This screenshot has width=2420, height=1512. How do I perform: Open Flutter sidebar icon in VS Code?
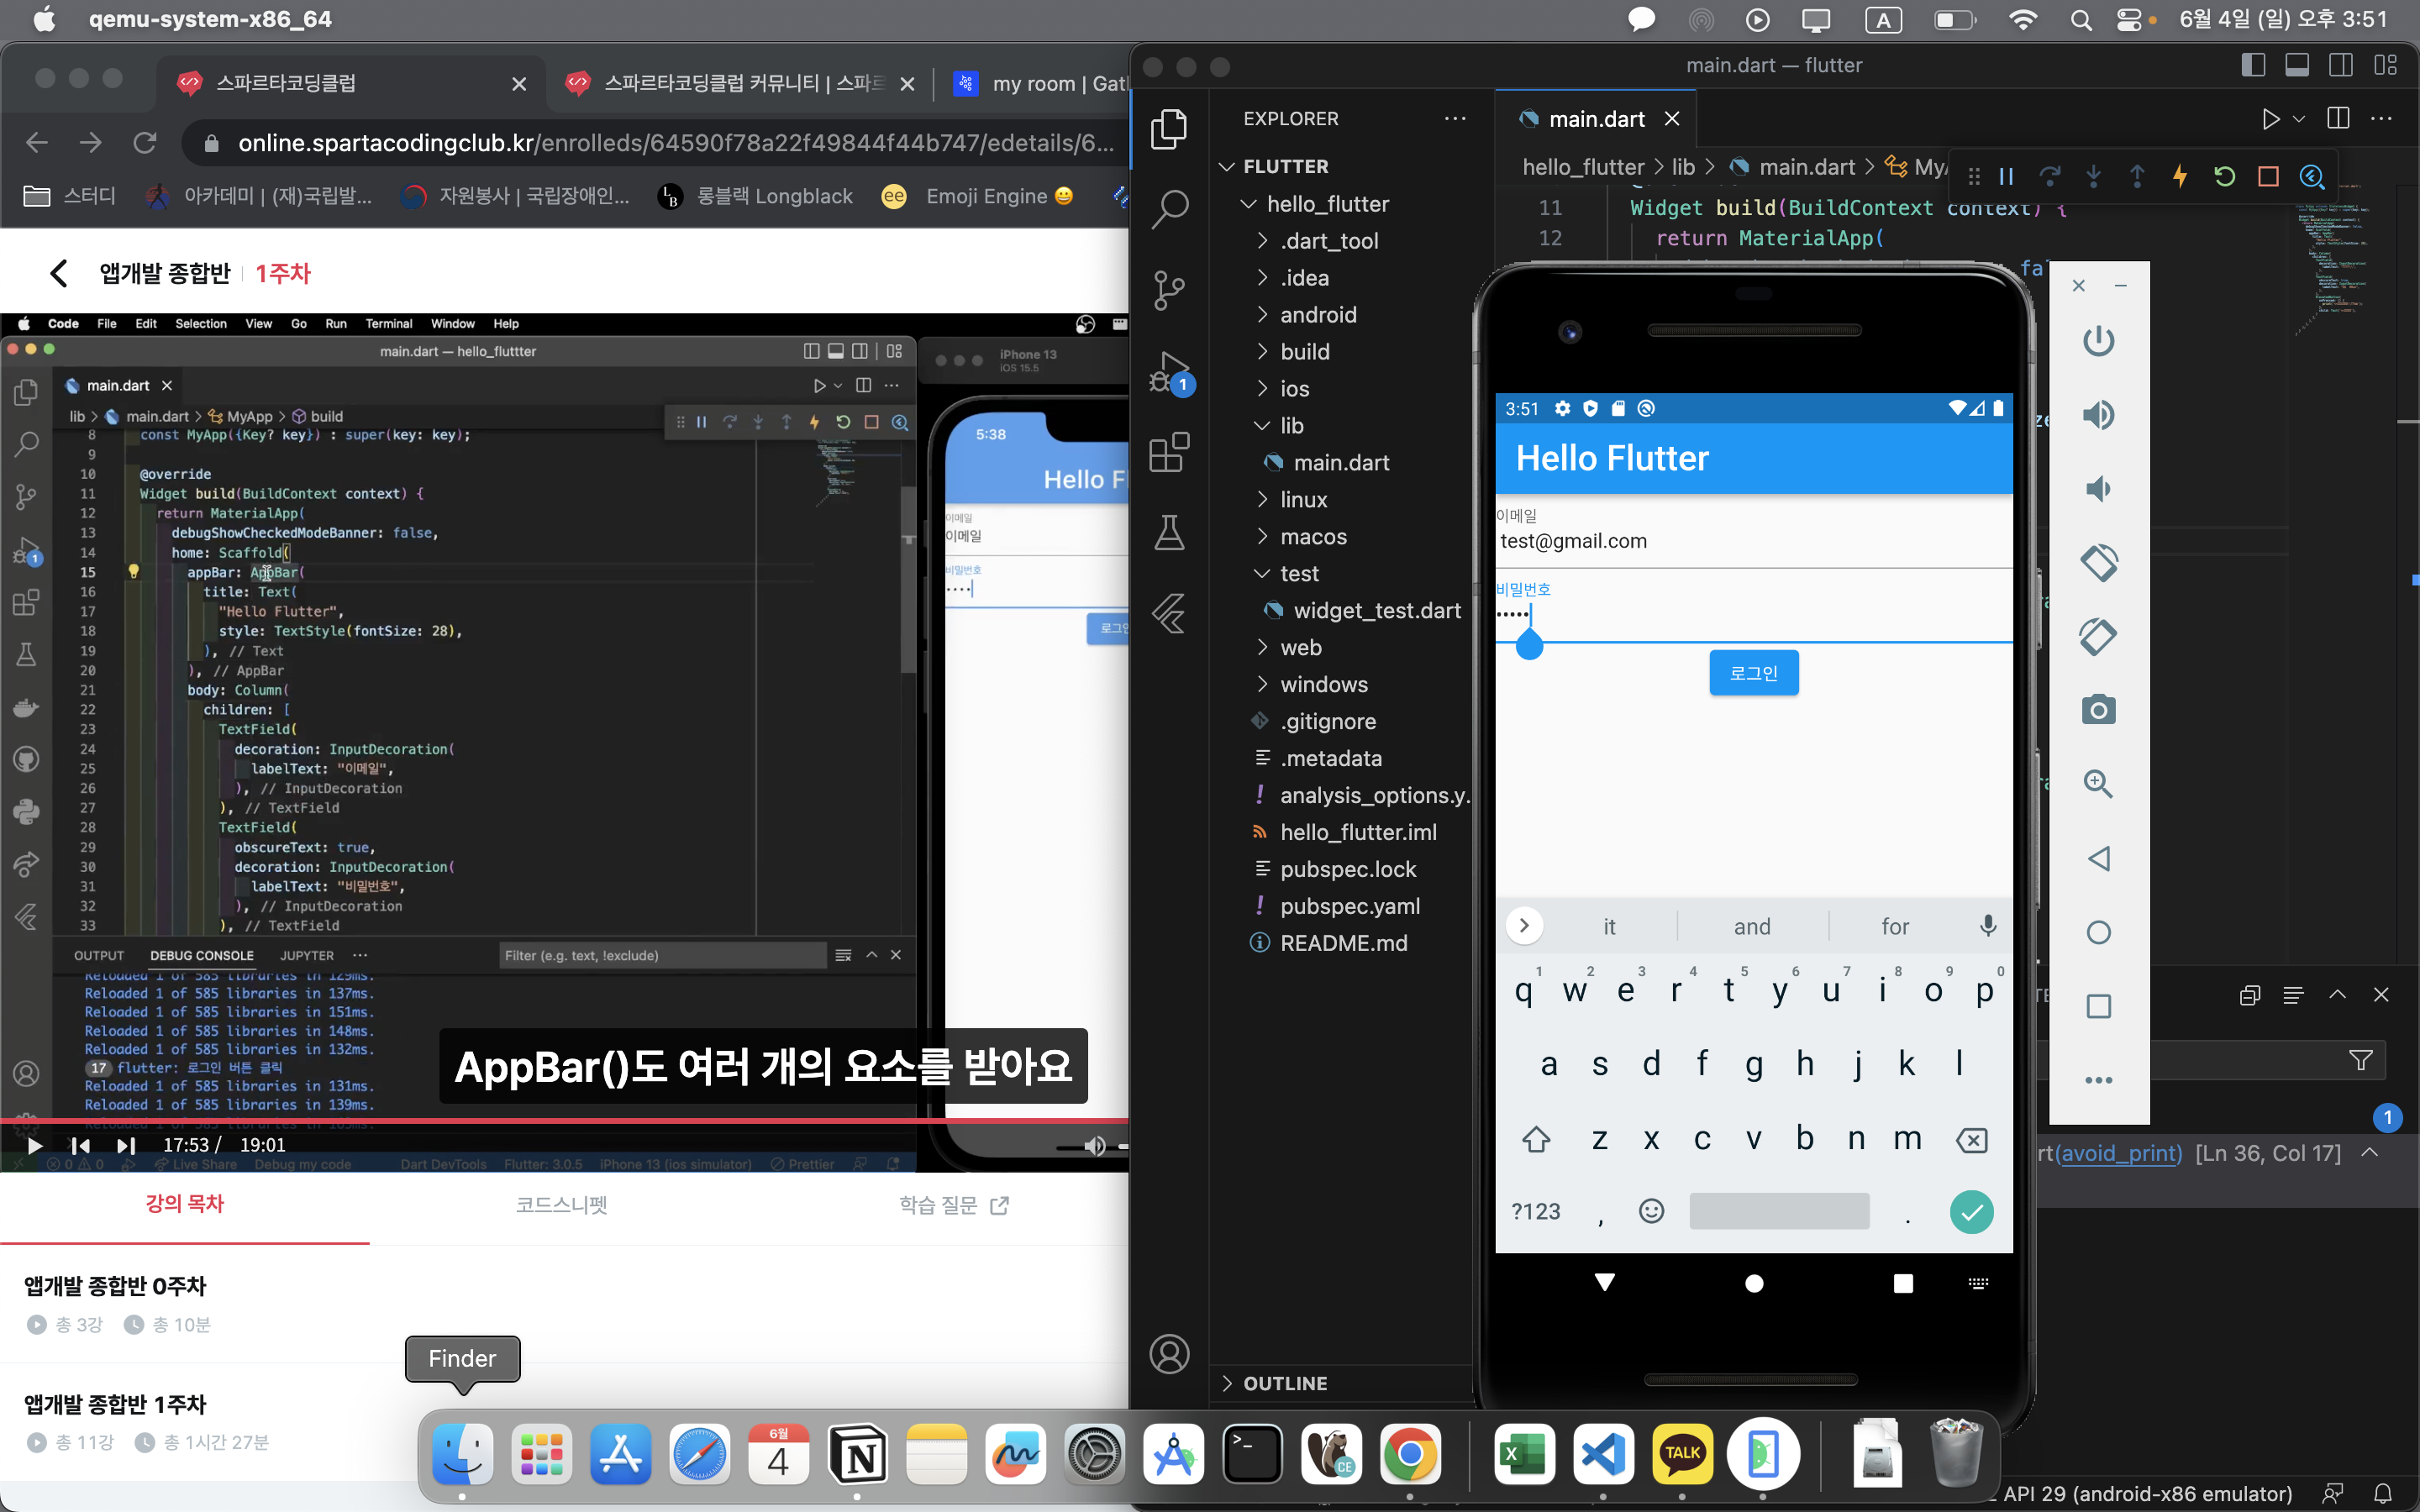pos(1169,614)
